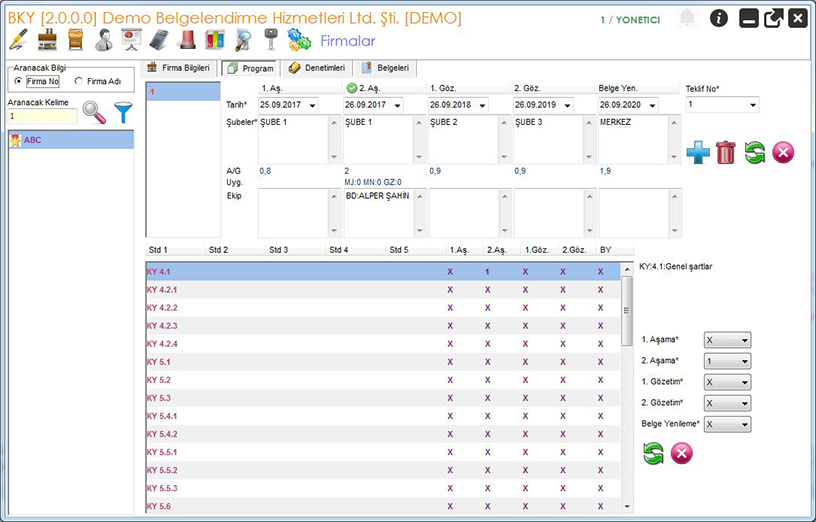The image size is (816, 522).
Task: Click the green refresh icon beside trash
Action: point(755,152)
